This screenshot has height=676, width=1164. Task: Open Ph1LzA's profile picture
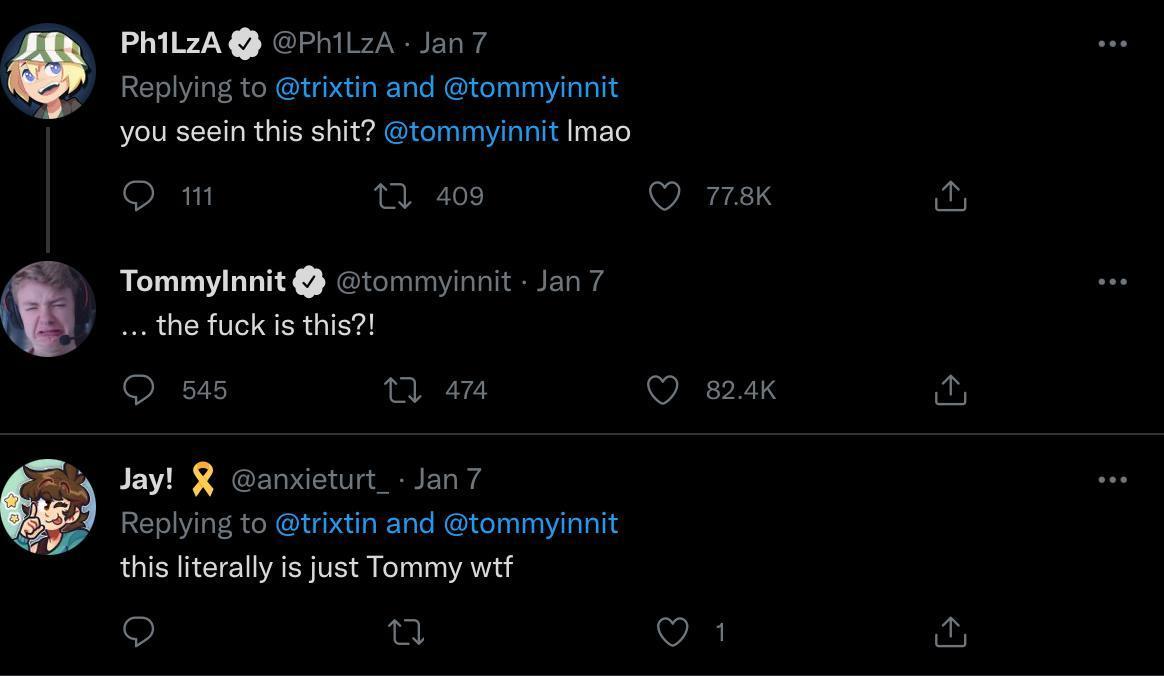point(48,72)
